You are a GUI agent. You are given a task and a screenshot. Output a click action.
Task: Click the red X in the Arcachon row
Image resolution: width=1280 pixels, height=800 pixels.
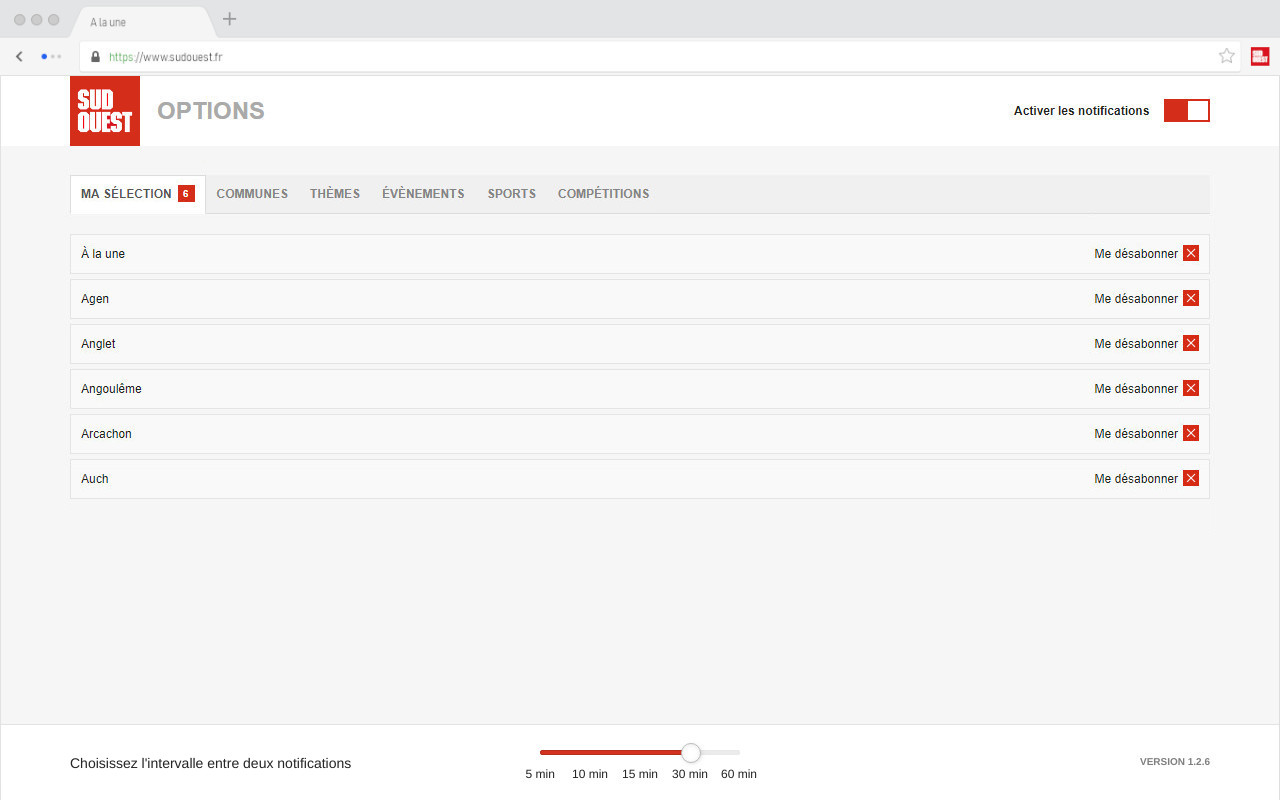click(x=1191, y=433)
